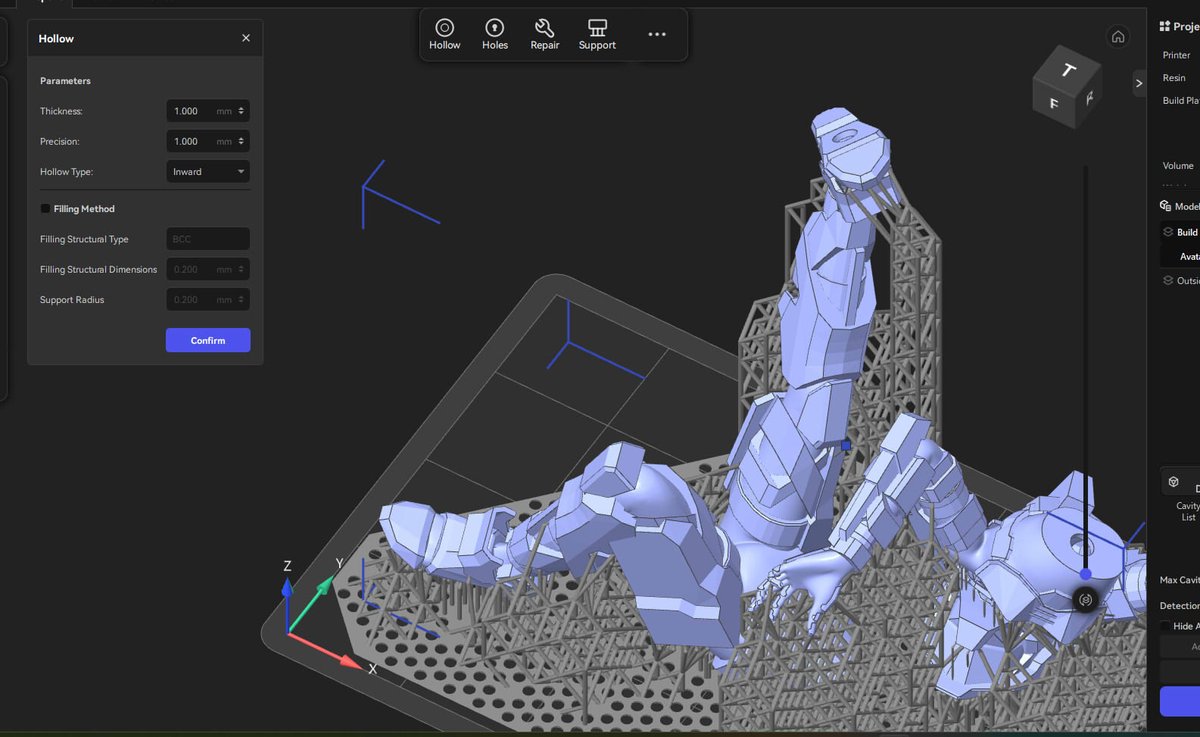Open the Support tool
This screenshot has width=1200, height=737.
(597, 34)
